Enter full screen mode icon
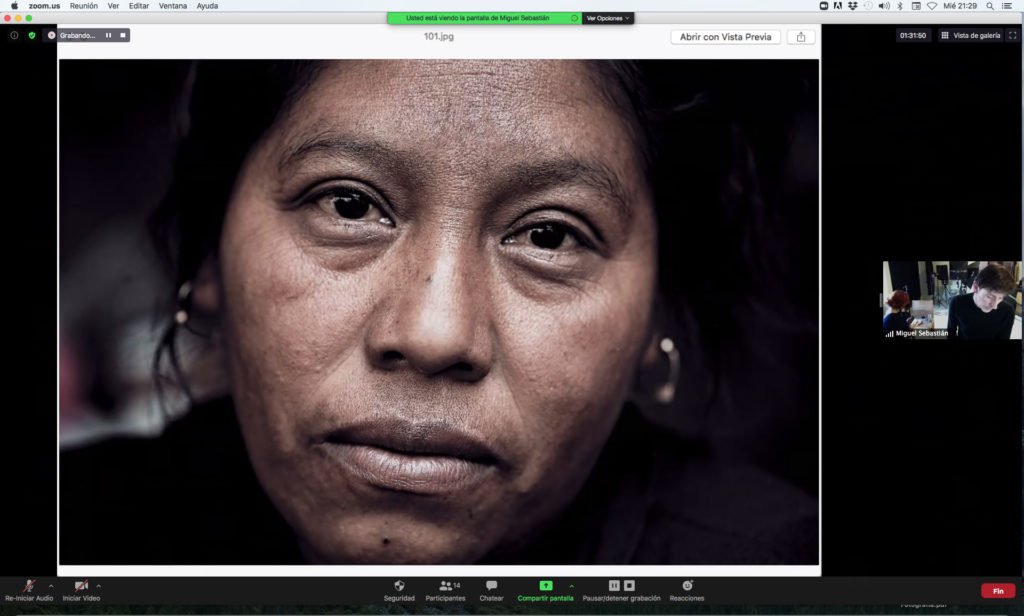 (x=1012, y=35)
